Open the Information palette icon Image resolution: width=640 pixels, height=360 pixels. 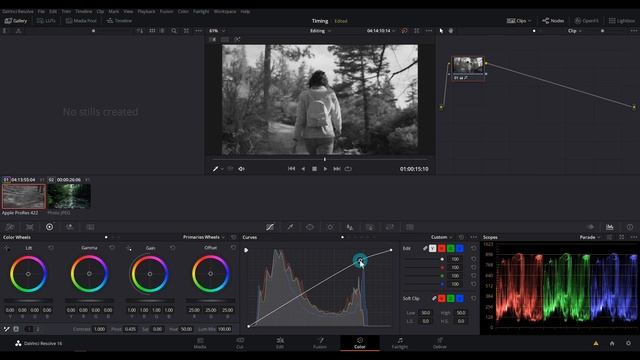(630, 227)
